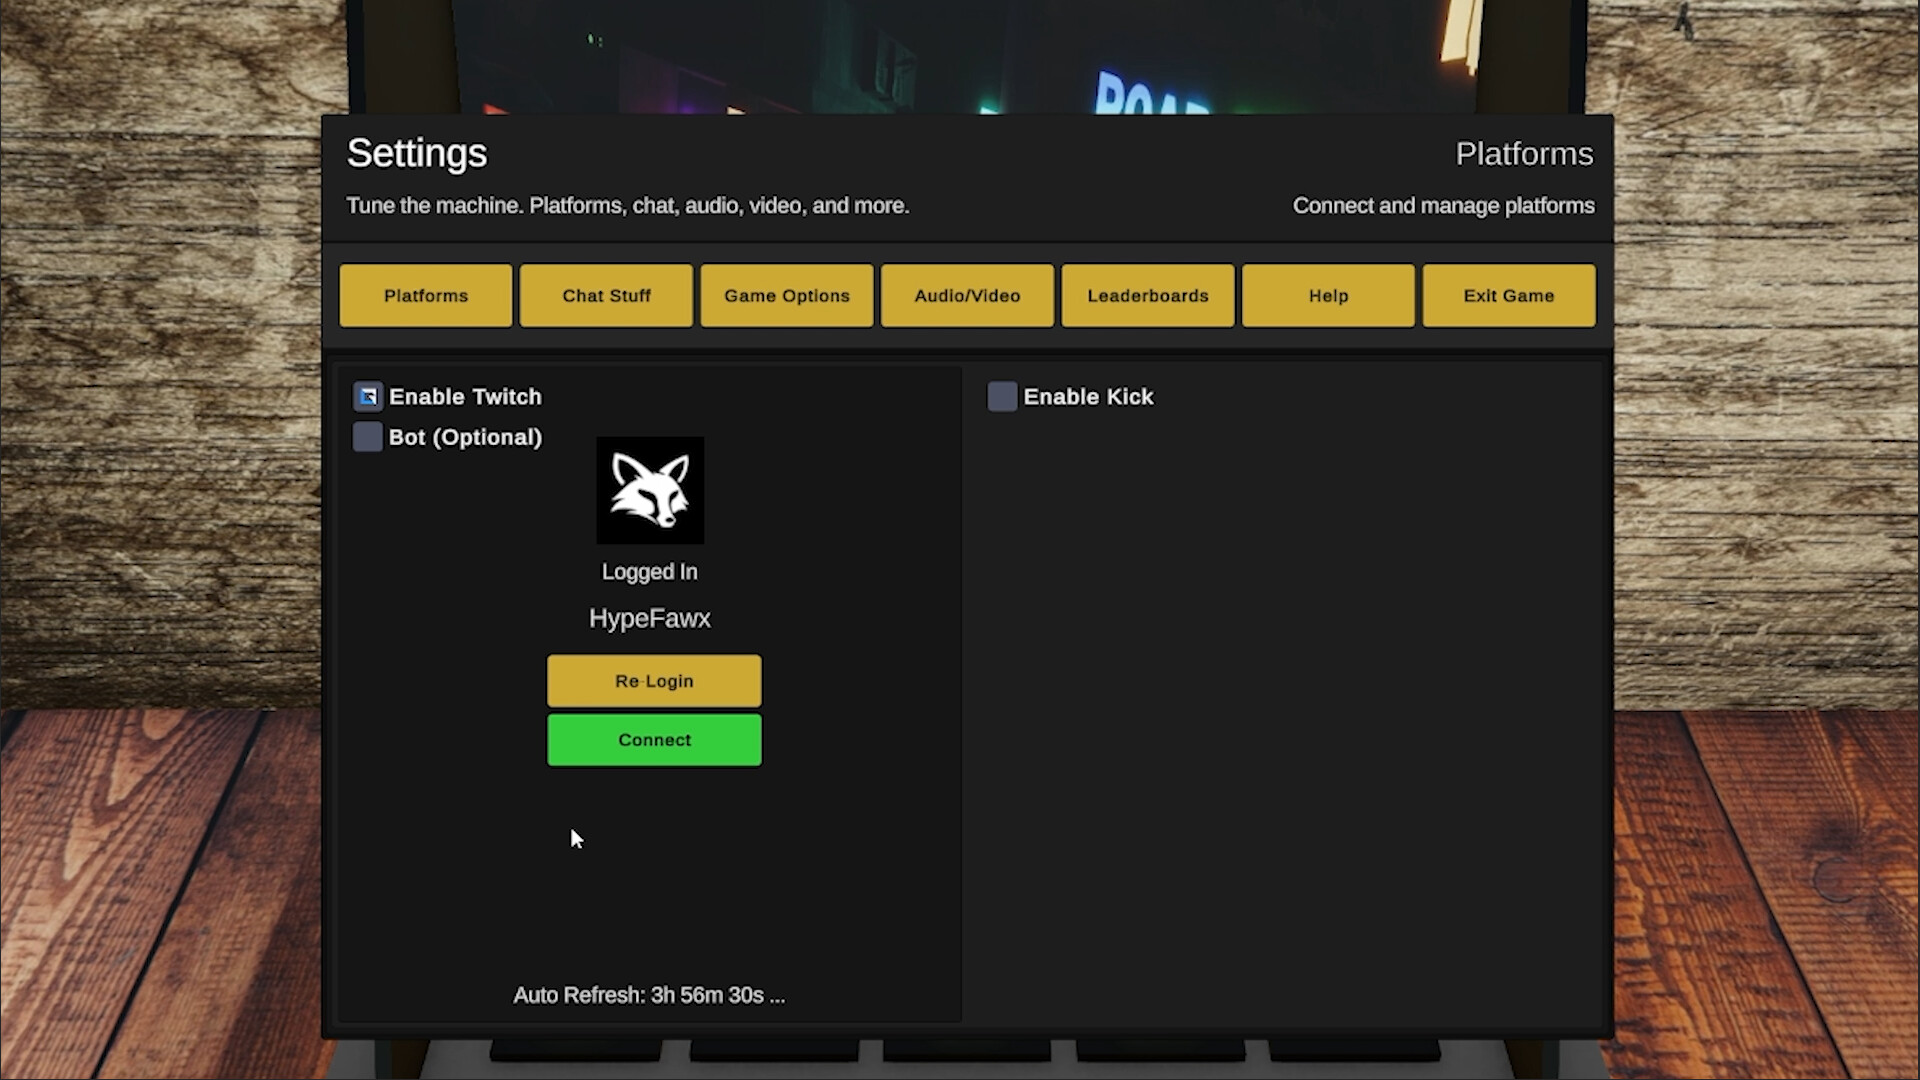Click the Settings heading title

417,153
